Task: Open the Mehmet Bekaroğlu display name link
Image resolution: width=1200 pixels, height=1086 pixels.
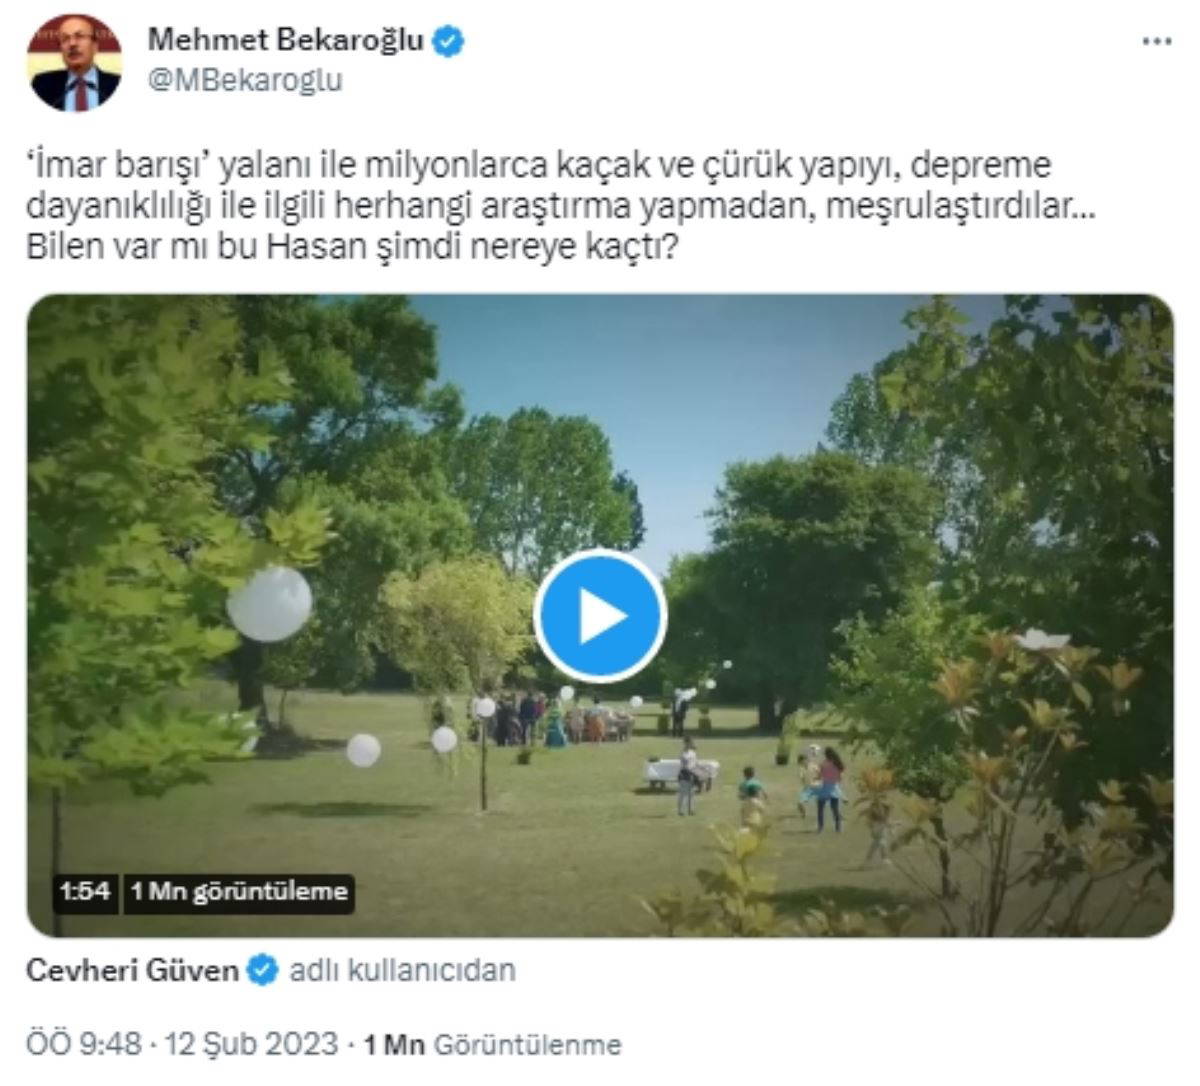Action: point(286,41)
